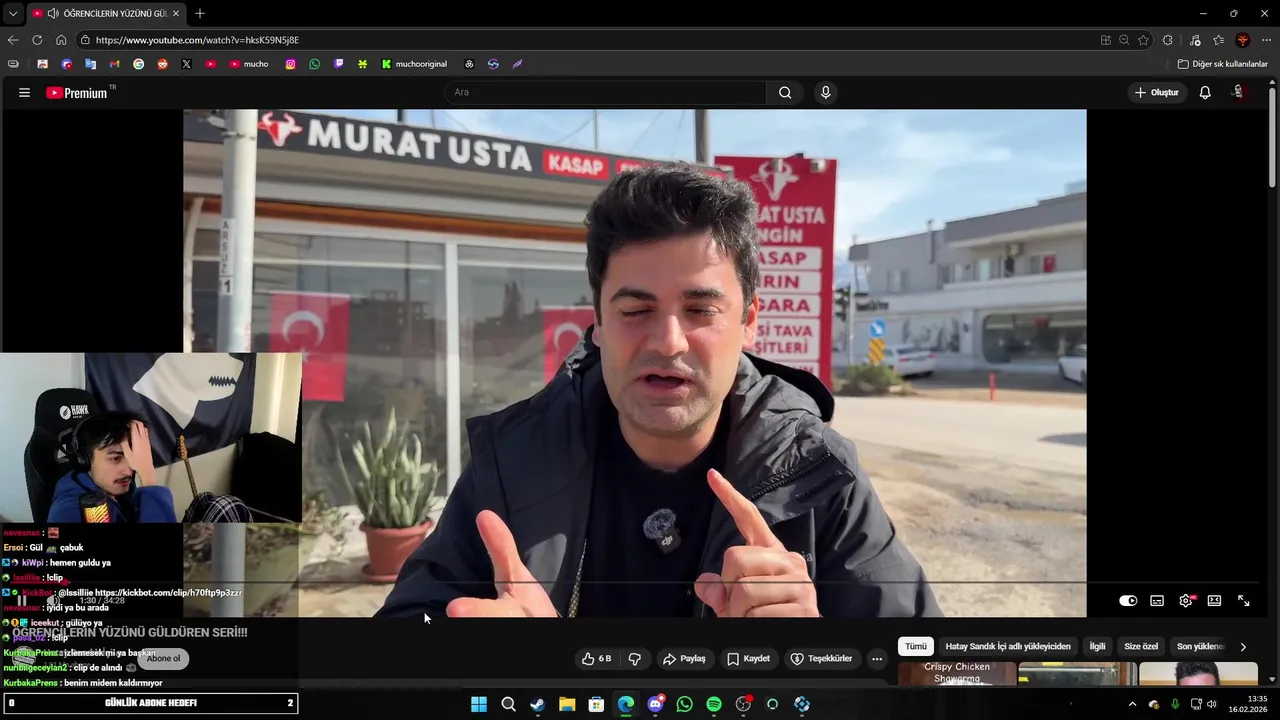
Task: Expand the Diğer sık kullanılanlar bookmarks folder
Action: click(1222, 64)
